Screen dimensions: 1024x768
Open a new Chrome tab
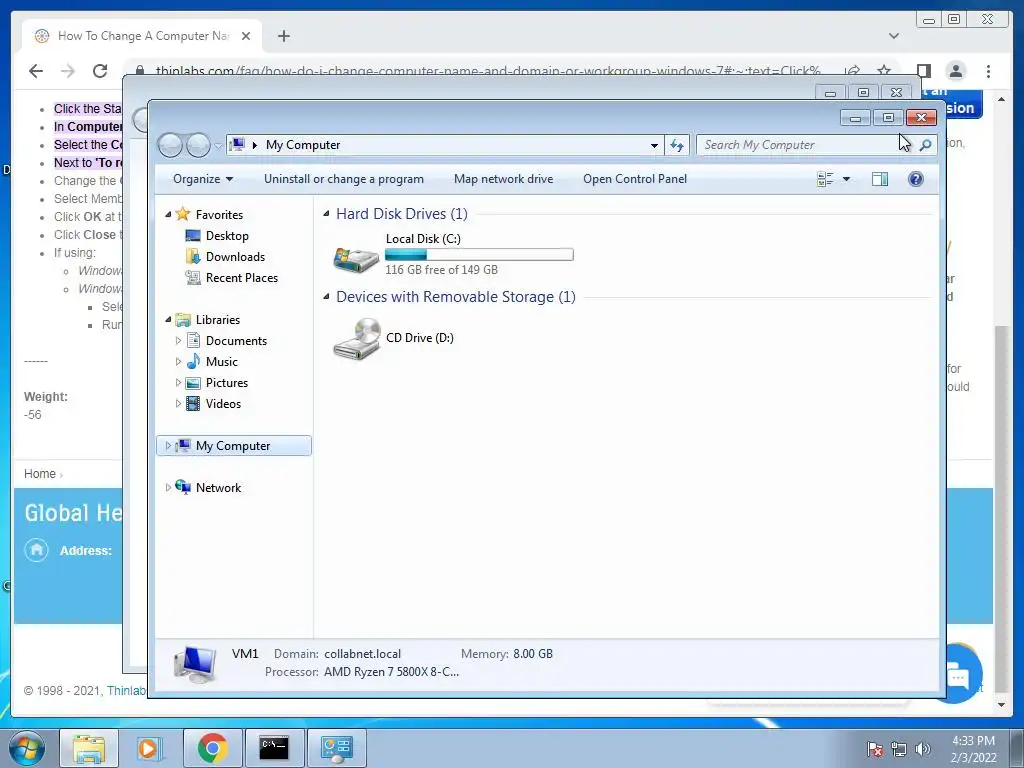[x=283, y=36]
